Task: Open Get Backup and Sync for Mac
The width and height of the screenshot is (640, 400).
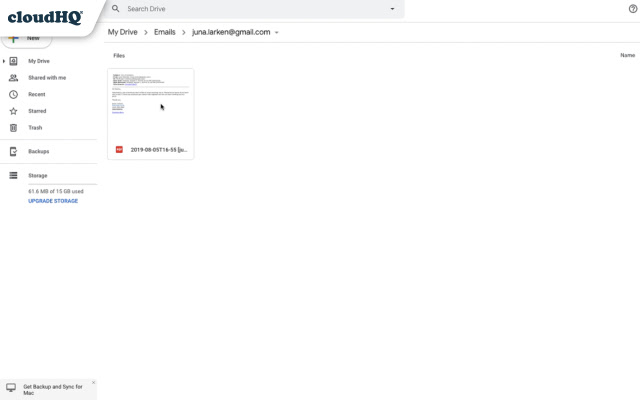Action: 53,390
